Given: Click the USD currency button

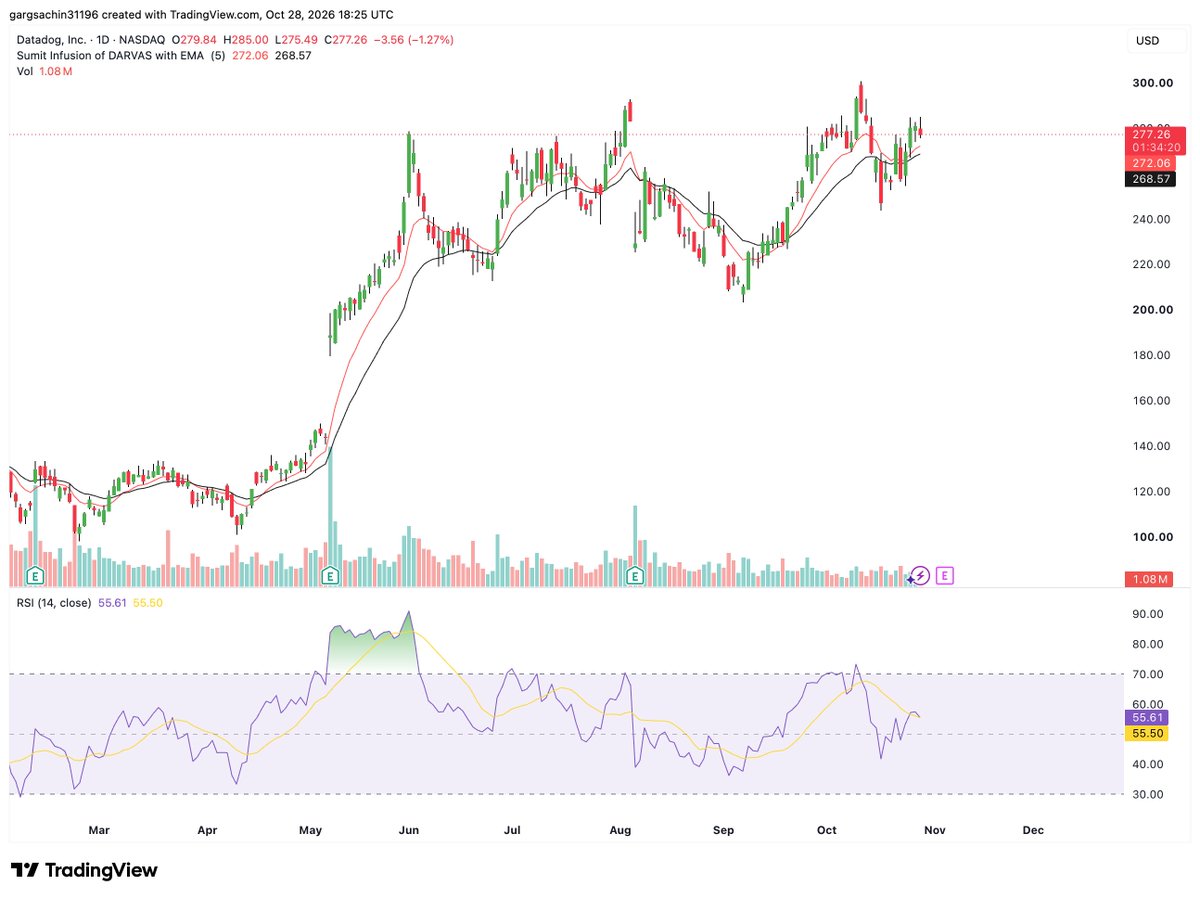Looking at the screenshot, I should click(x=1146, y=41).
